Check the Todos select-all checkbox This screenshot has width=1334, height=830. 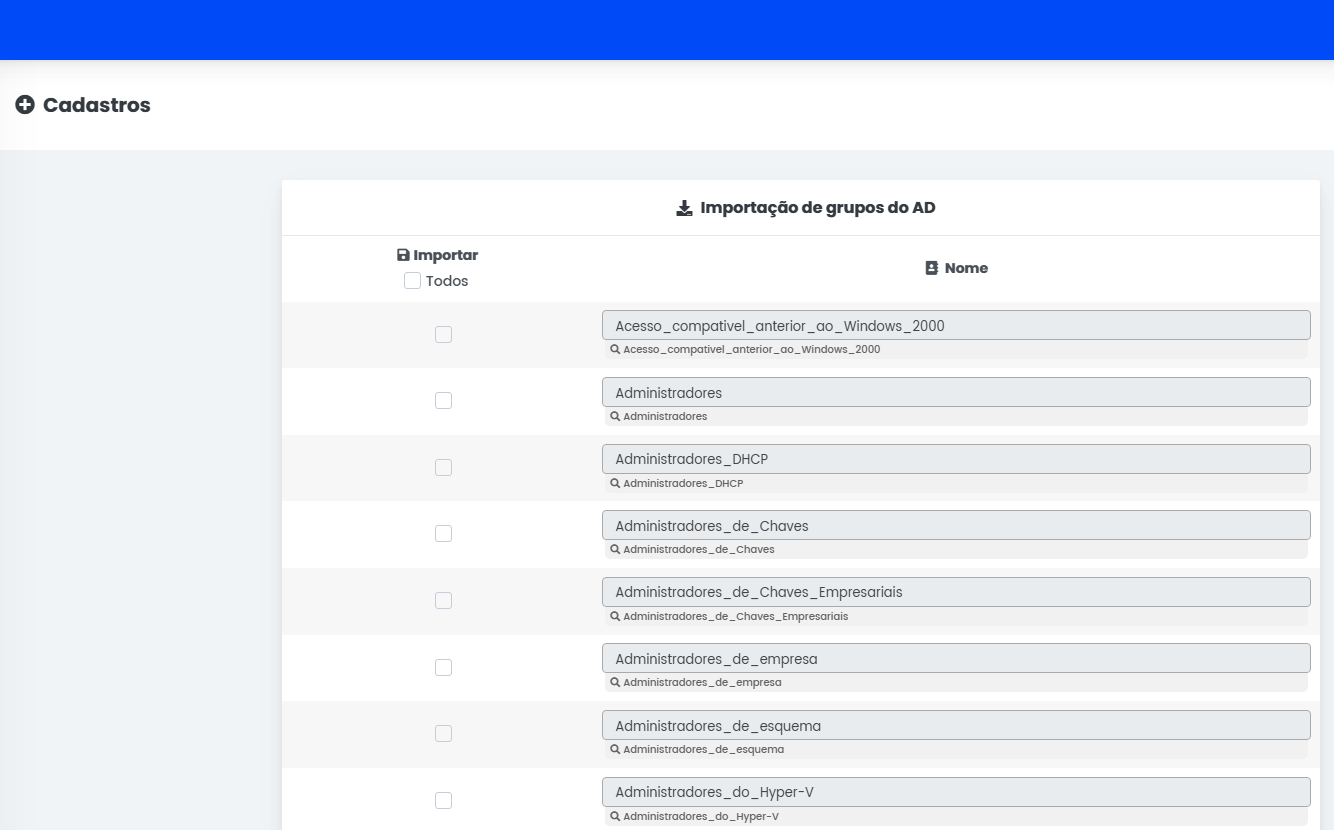412,281
